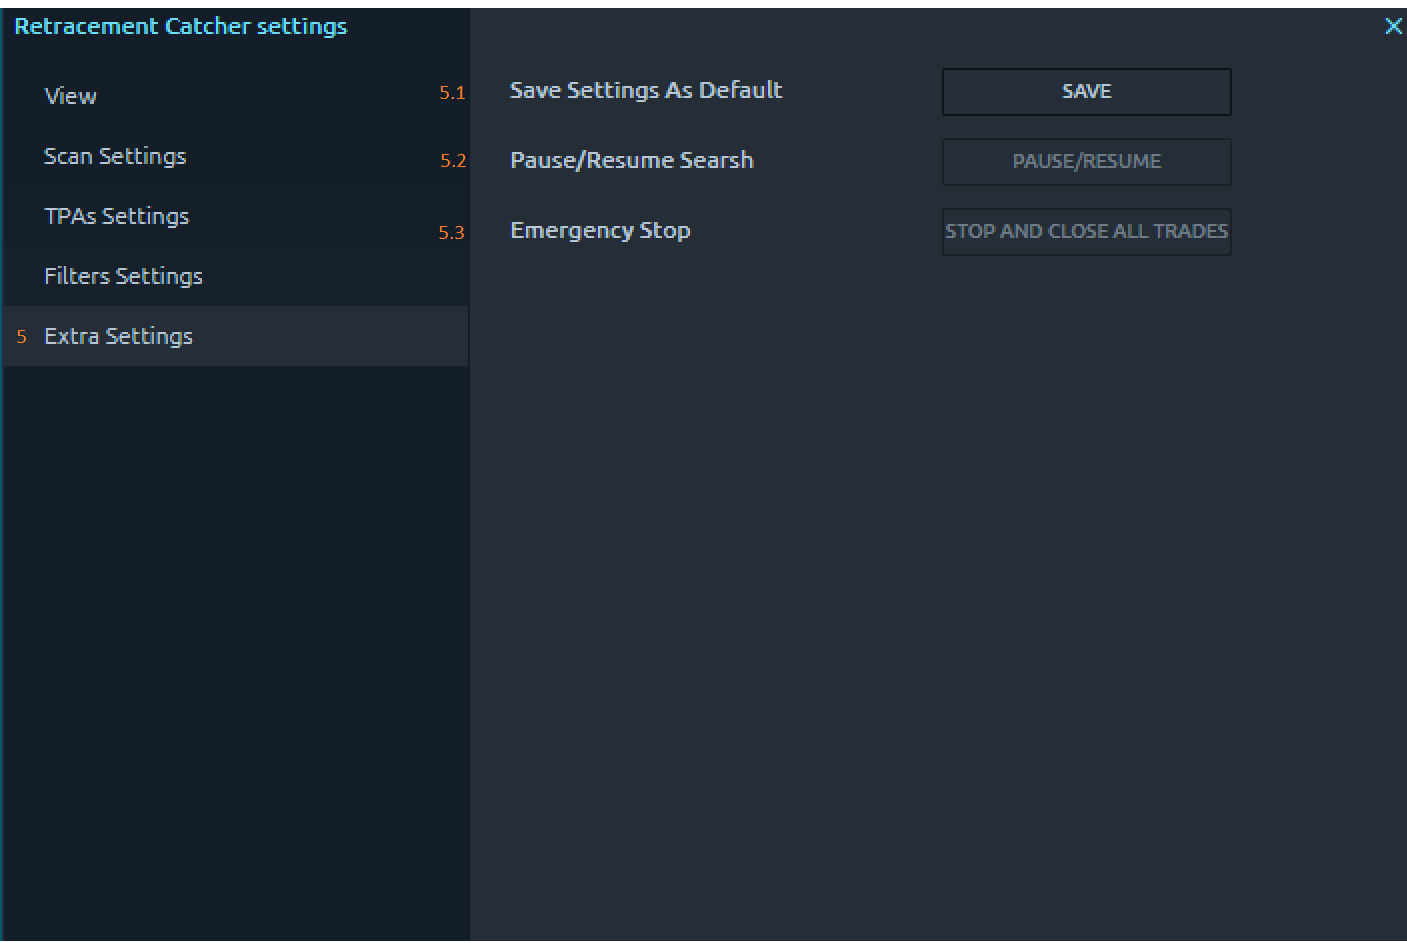Click the orange 5 beside Extra Settings
The image size is (1407, 943).
(x=21, y=337)
